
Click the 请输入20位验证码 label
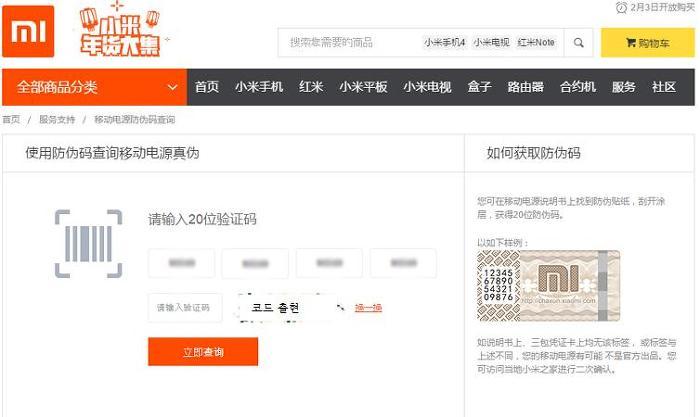pos(202,219)
